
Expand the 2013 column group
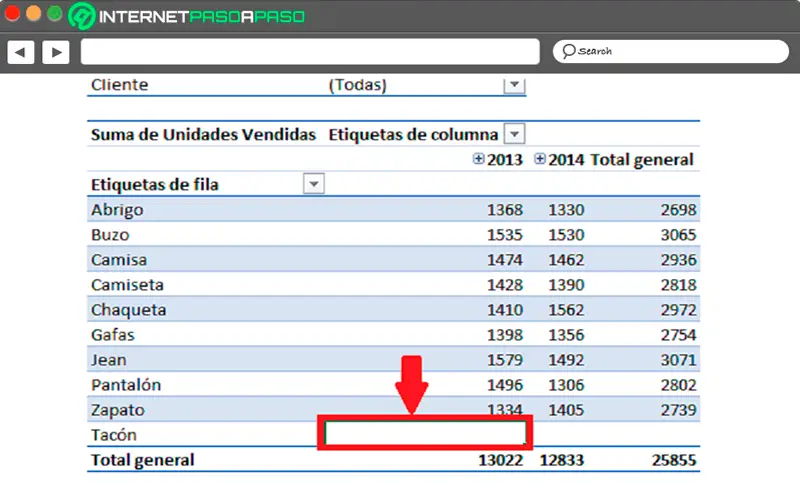[478, 159]
